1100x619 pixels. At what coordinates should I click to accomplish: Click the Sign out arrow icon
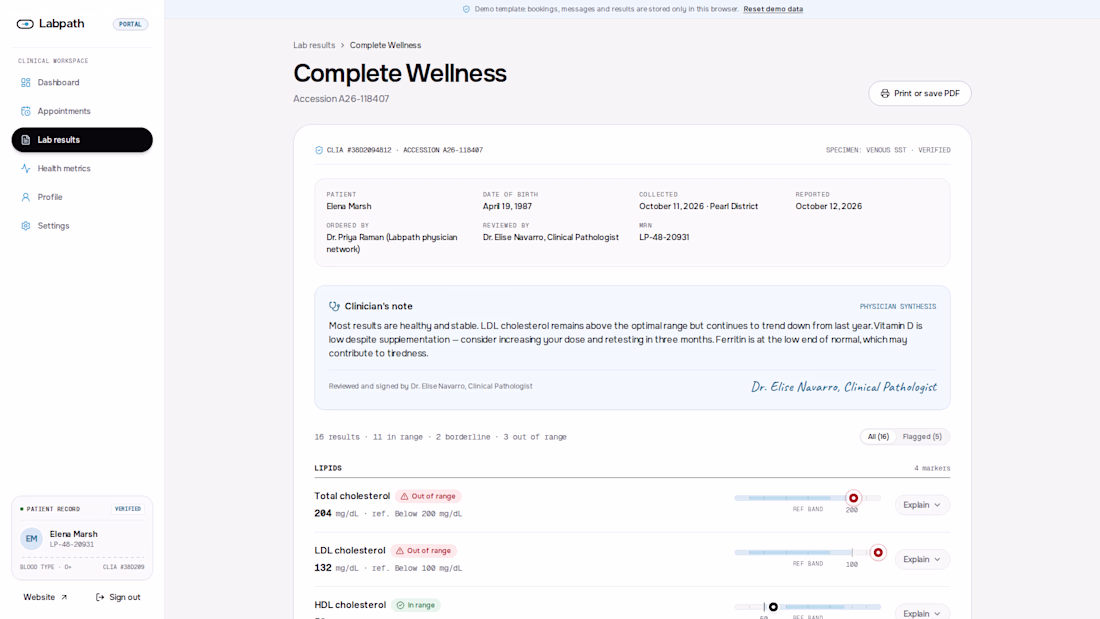tap(100, 597)
